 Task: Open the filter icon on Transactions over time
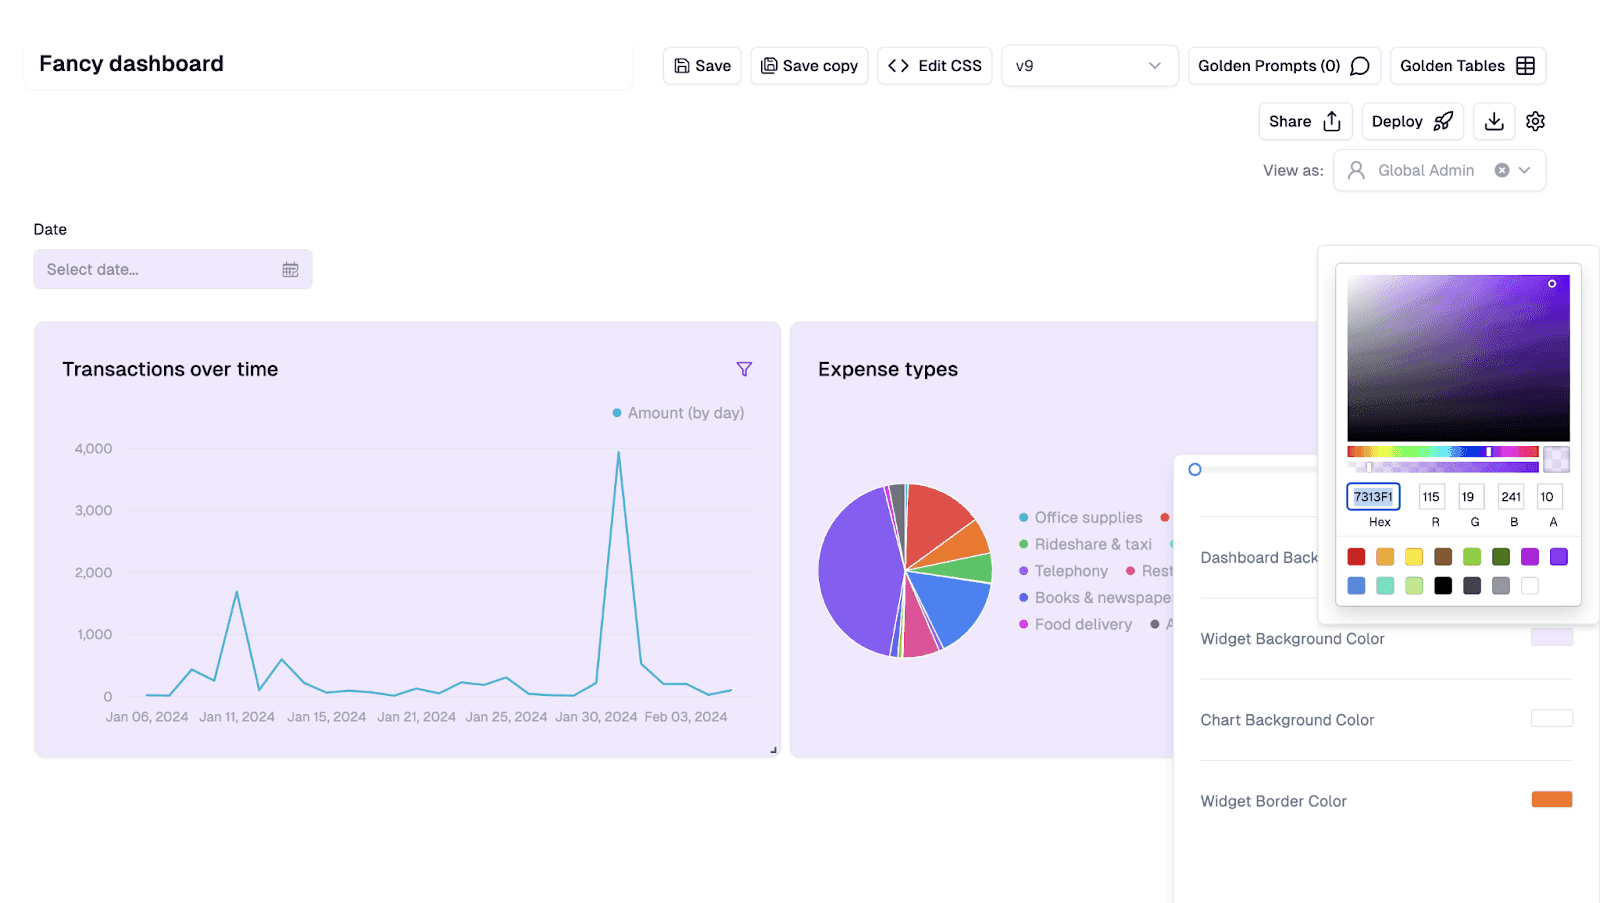pos(744,369)
